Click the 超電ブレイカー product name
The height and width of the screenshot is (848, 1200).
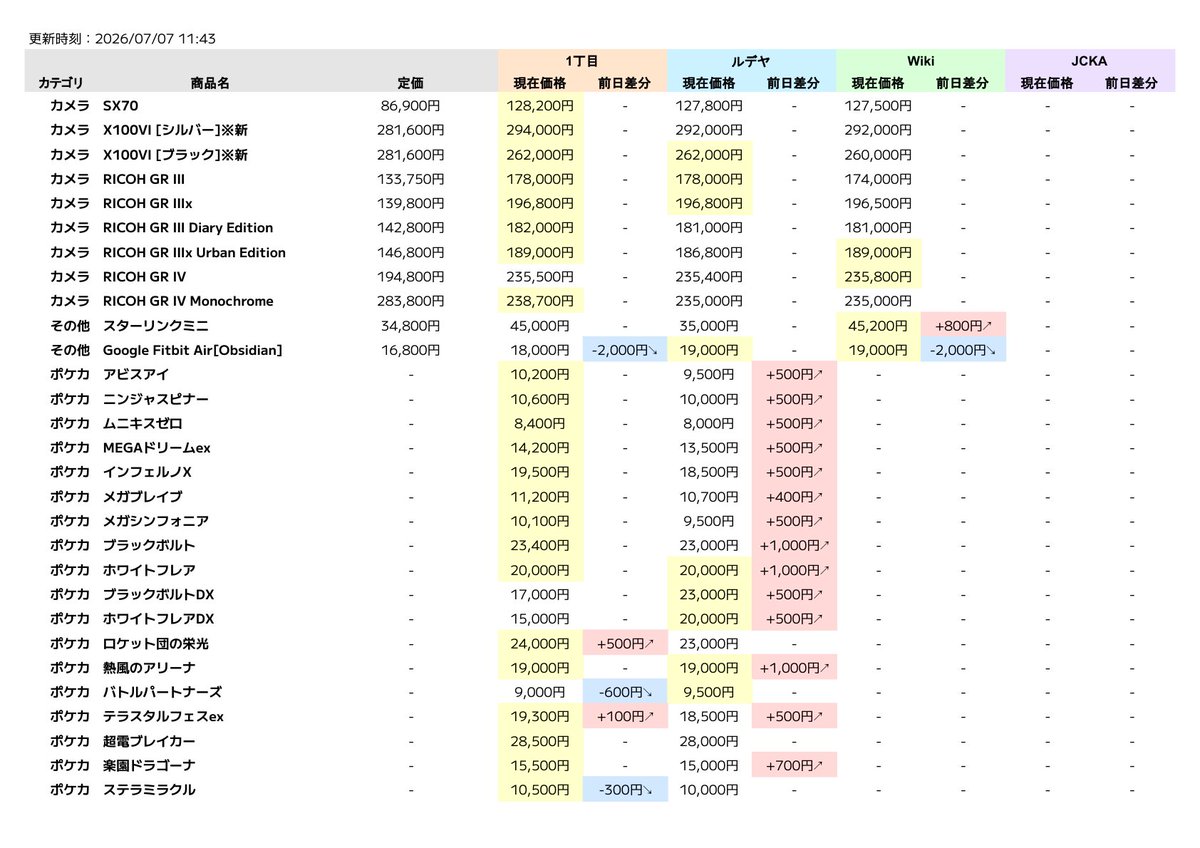coord(148,741)
